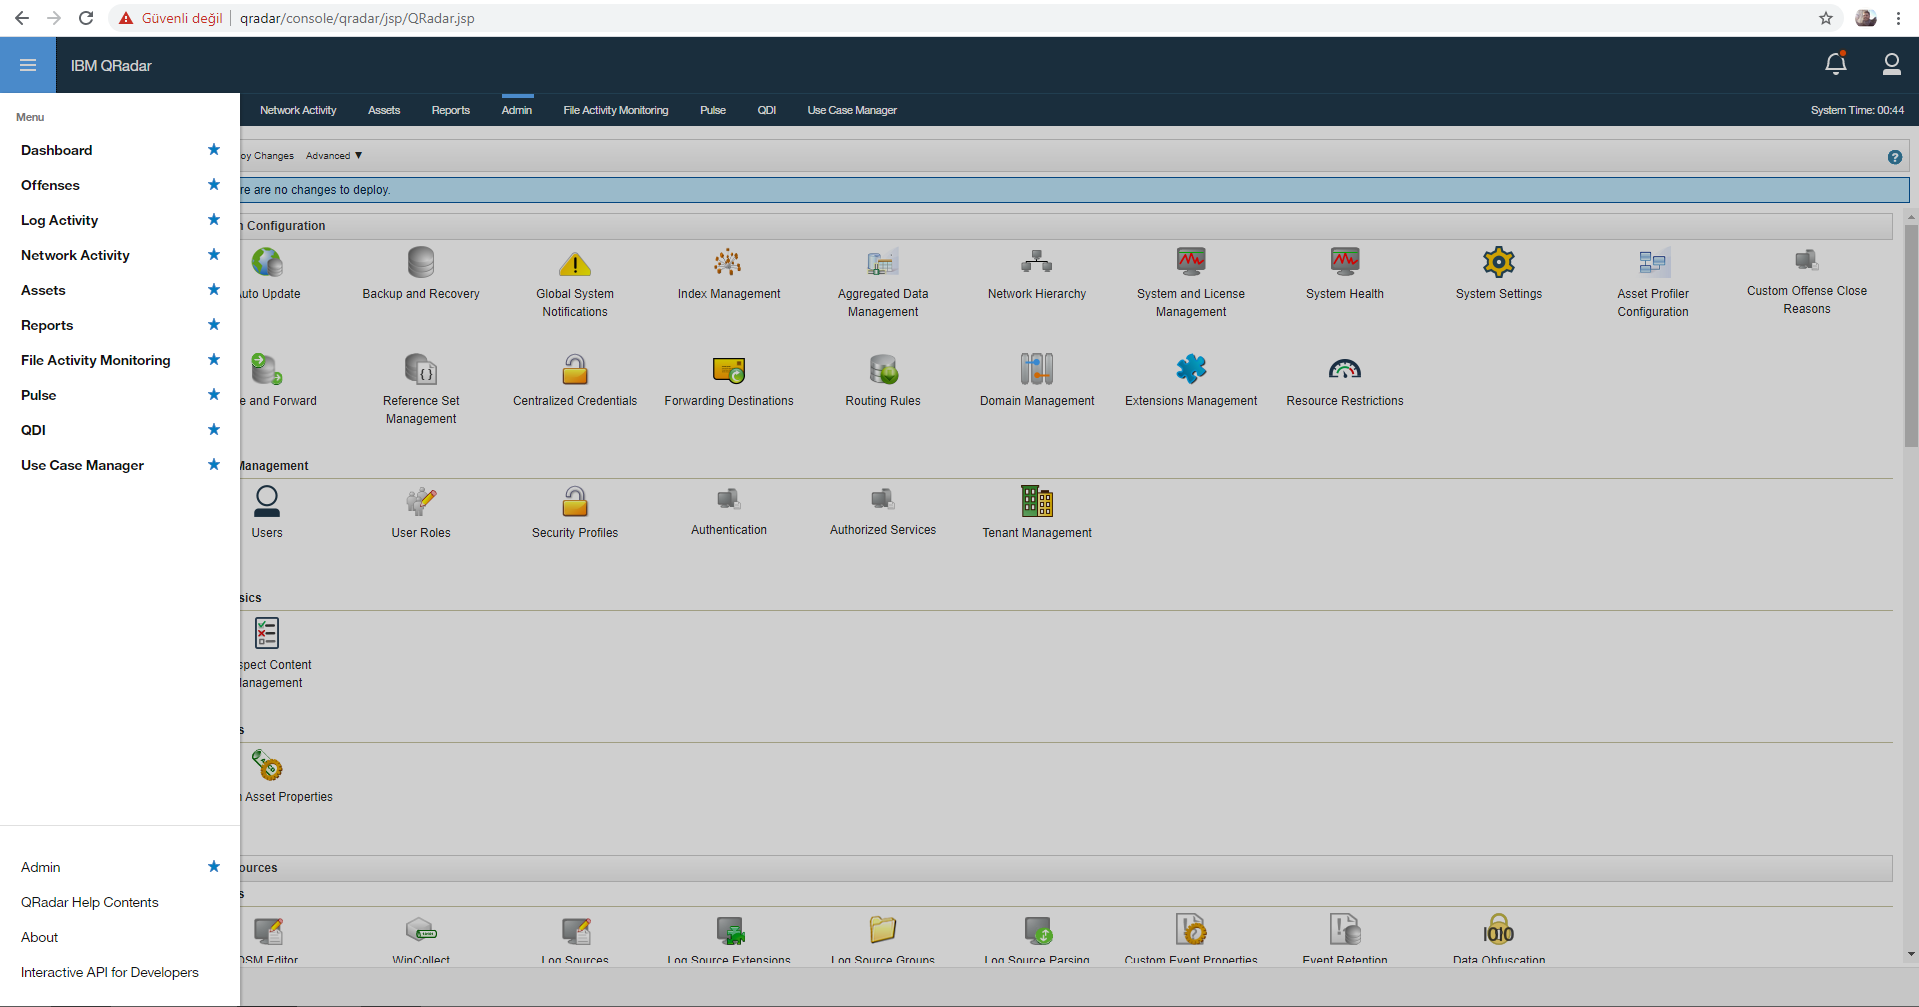Click the browser back arrow
This screenshot has height=1007, width=1919.
[22, 18]
